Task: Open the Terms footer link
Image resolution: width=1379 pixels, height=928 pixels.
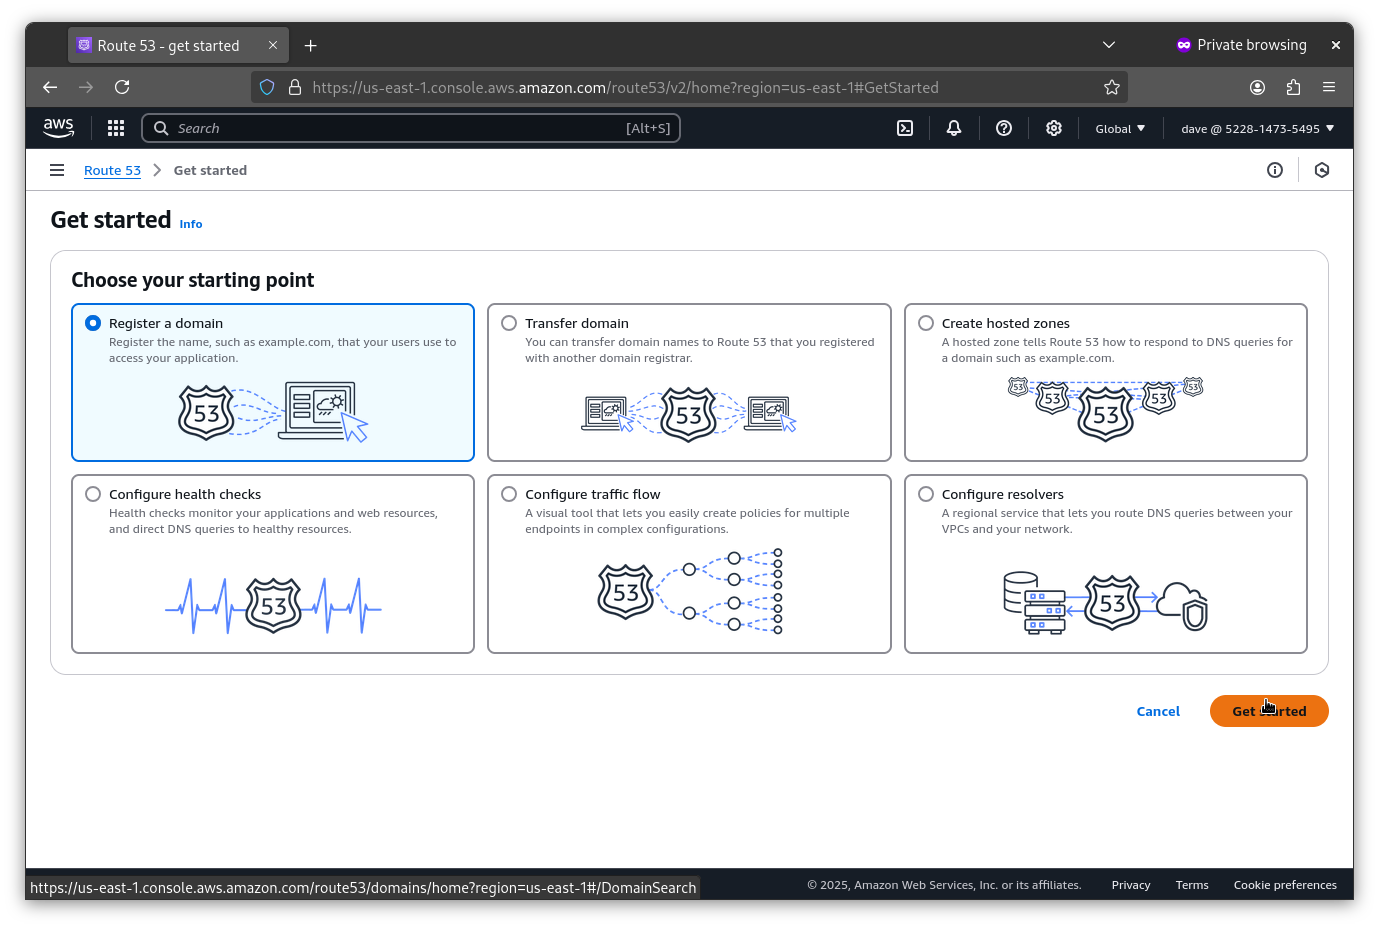Action: tap(1192, 885)
